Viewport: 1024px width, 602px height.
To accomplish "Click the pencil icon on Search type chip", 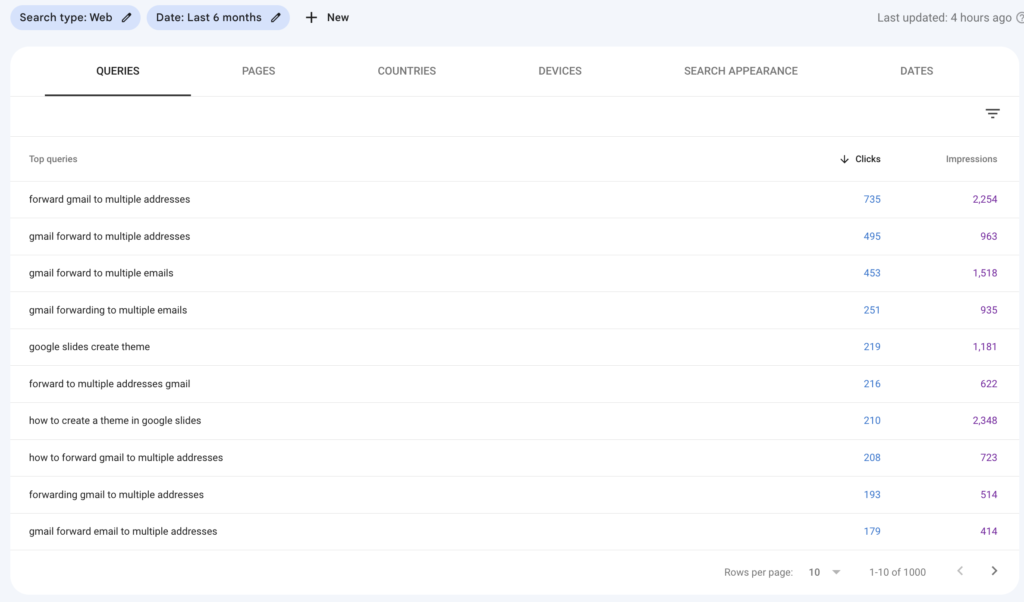I will point(124,17).
